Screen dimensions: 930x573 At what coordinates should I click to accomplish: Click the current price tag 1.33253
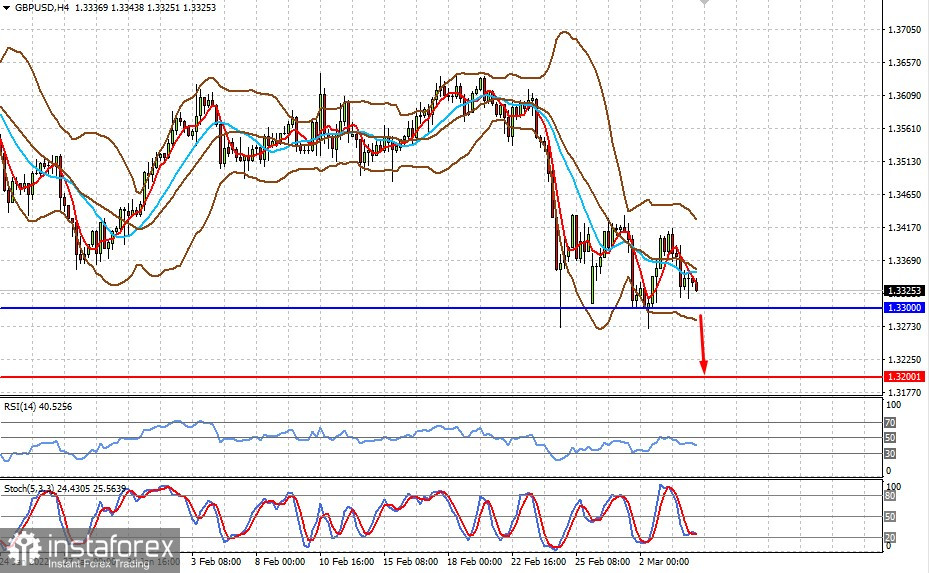click(x=903, y=291)
